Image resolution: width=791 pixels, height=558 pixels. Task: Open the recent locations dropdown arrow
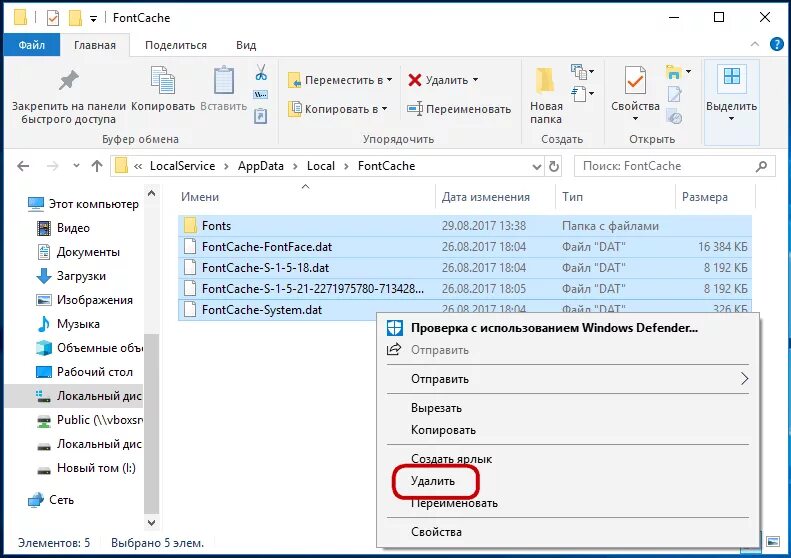coord(76,165)
